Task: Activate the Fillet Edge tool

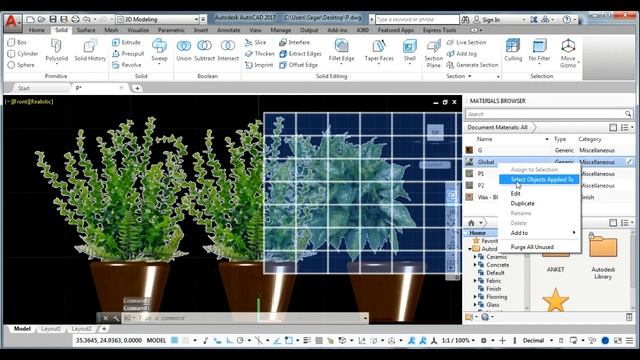Action: point(341,51)
